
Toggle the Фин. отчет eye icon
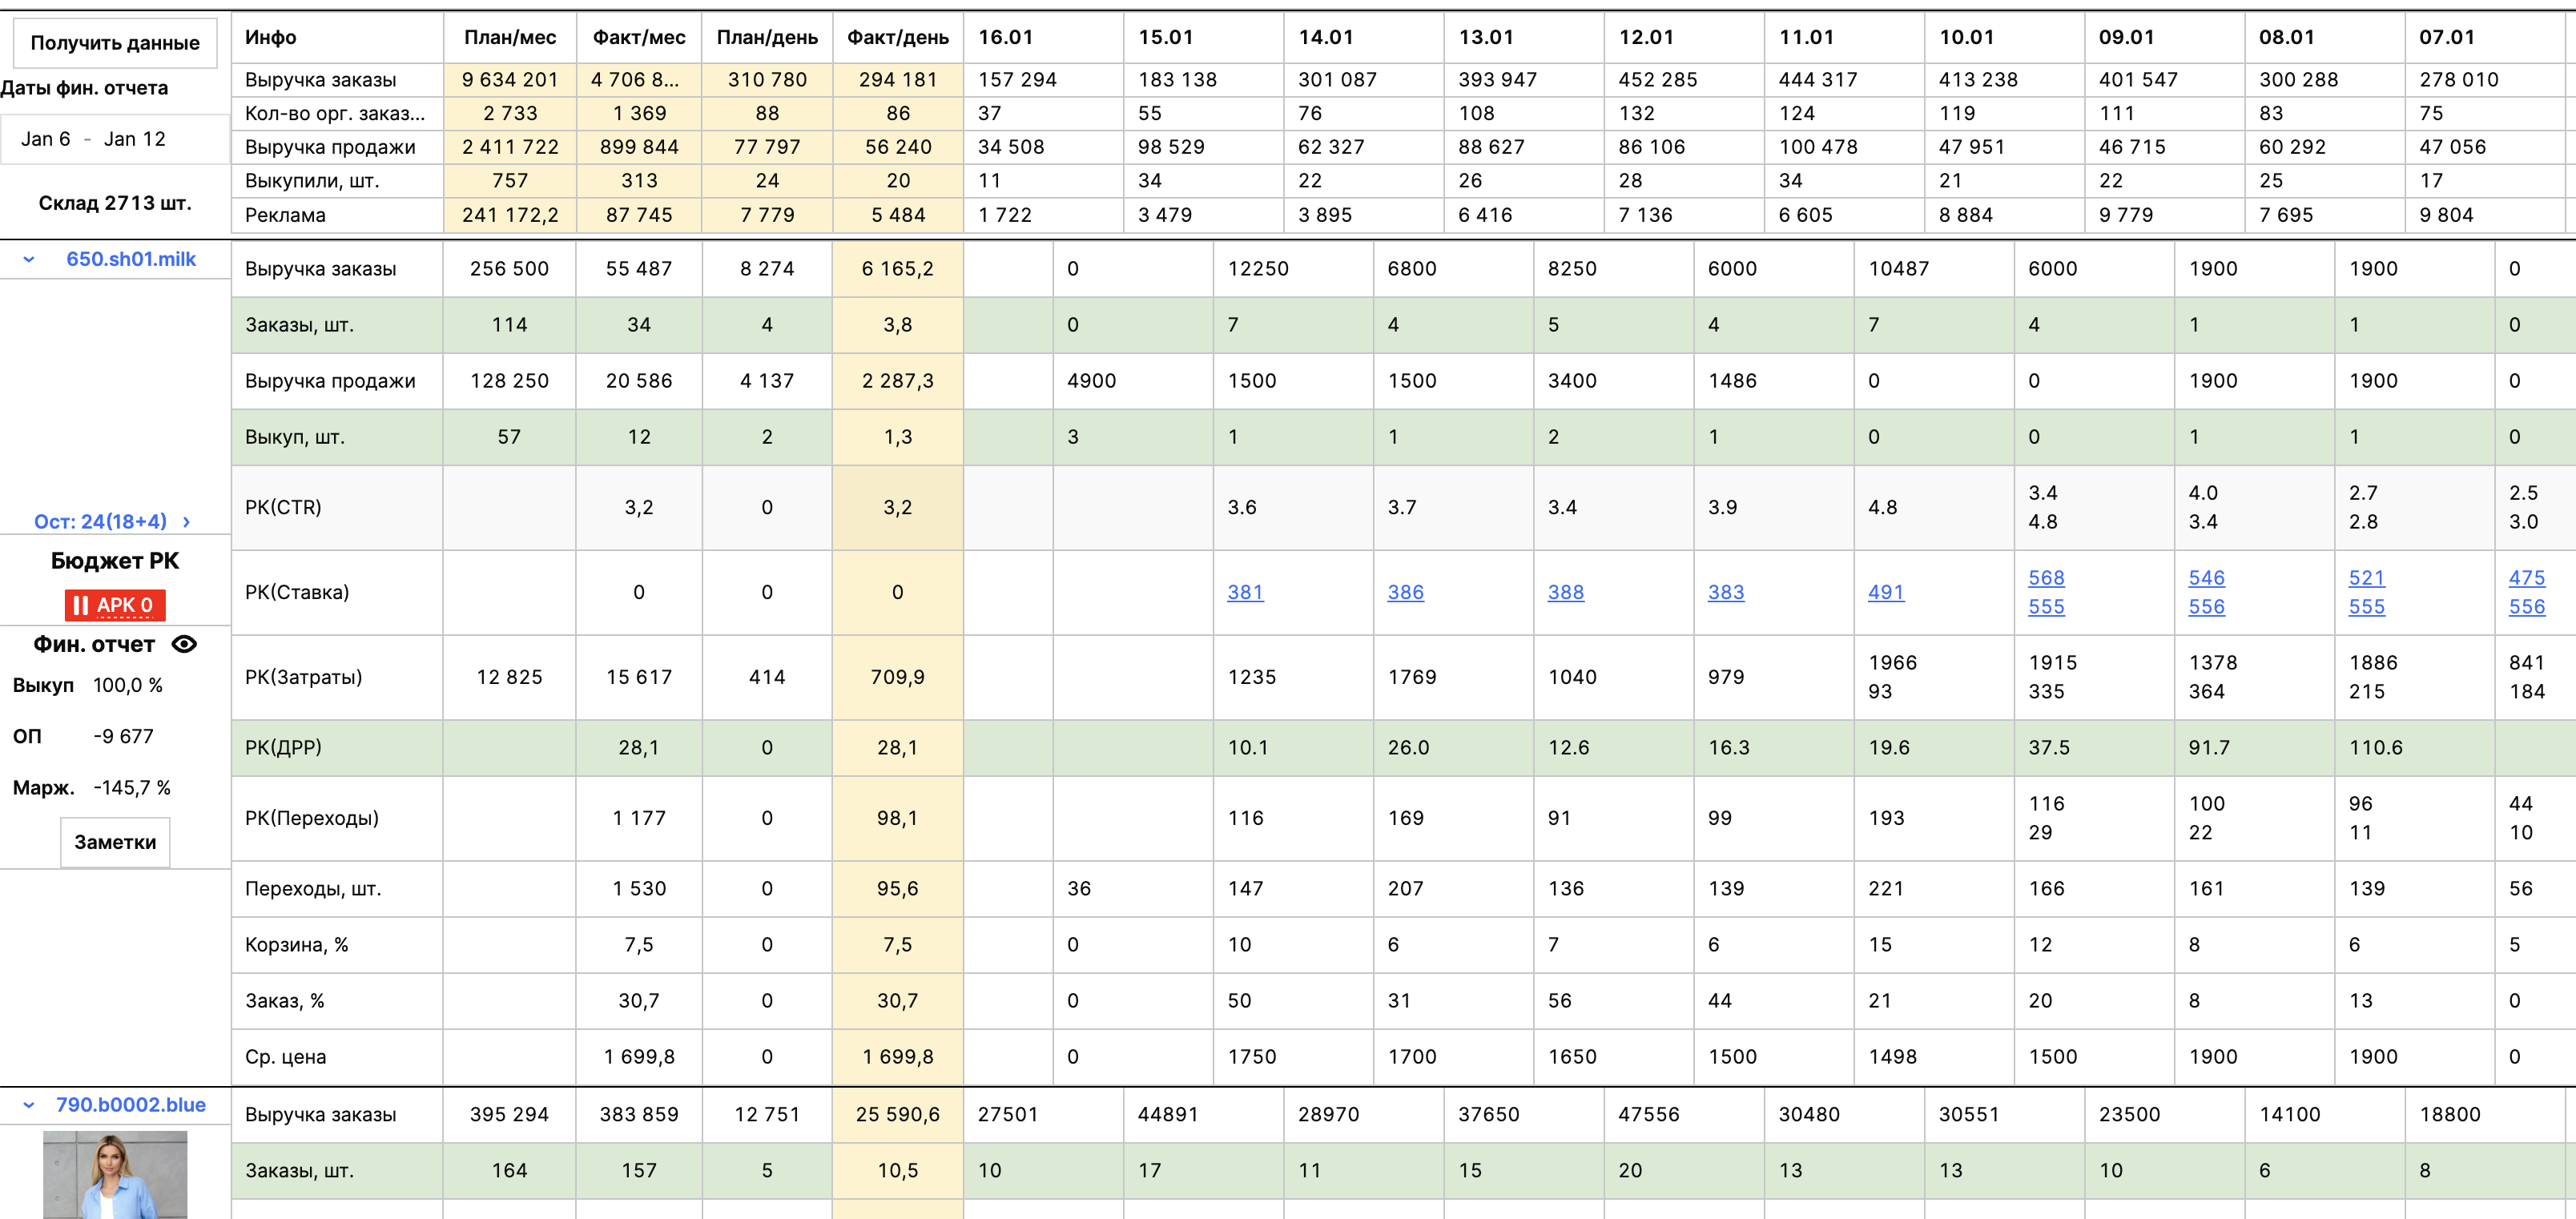point(184,644)
